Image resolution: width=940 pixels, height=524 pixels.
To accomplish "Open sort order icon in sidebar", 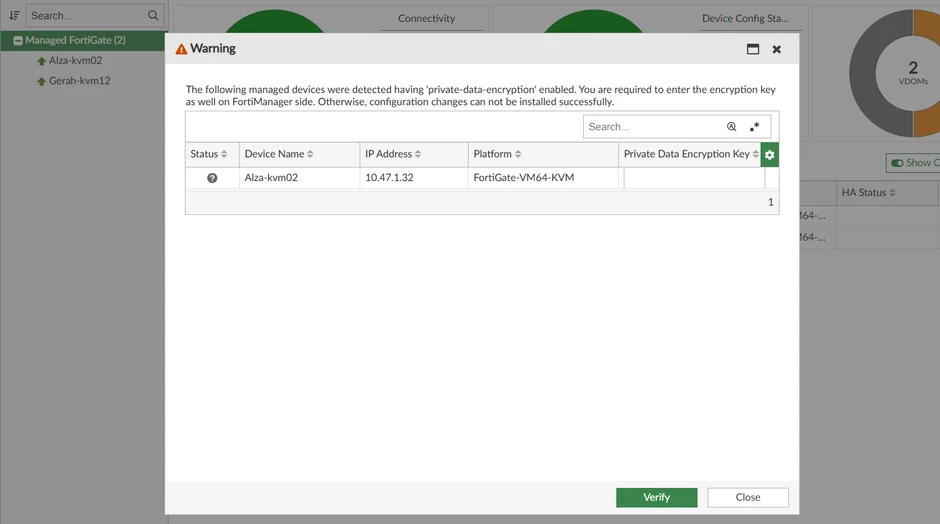I will pos(14,16).
